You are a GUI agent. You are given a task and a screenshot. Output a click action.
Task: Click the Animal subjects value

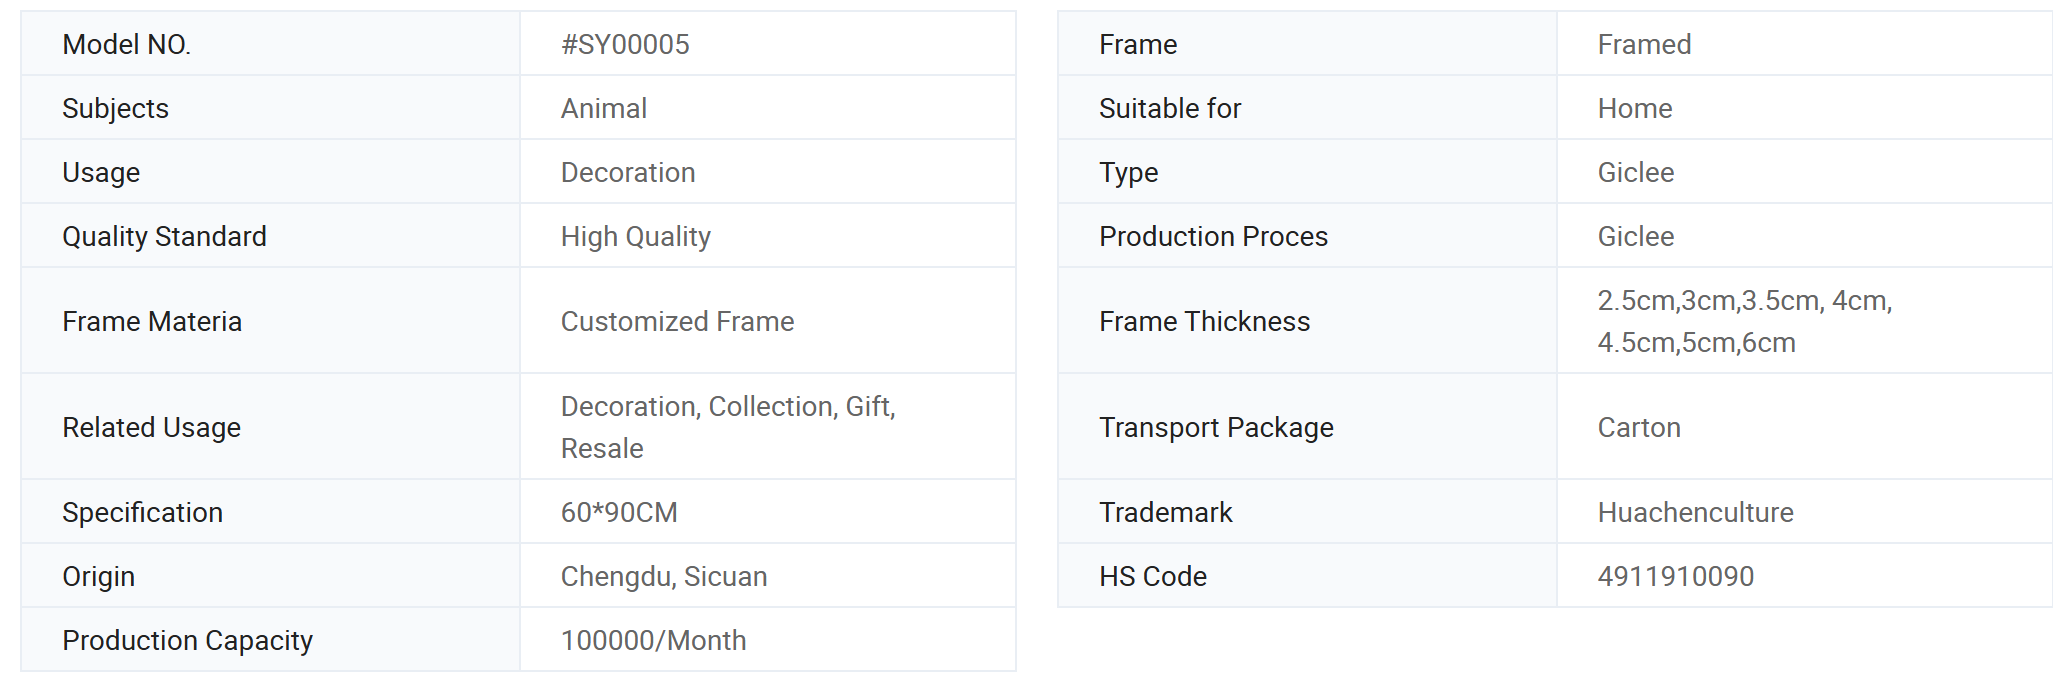click(x=604, y=108)
